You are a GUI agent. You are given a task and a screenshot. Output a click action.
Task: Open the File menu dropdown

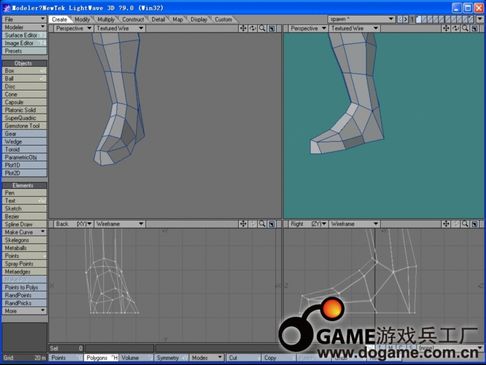tap(24, 19)
